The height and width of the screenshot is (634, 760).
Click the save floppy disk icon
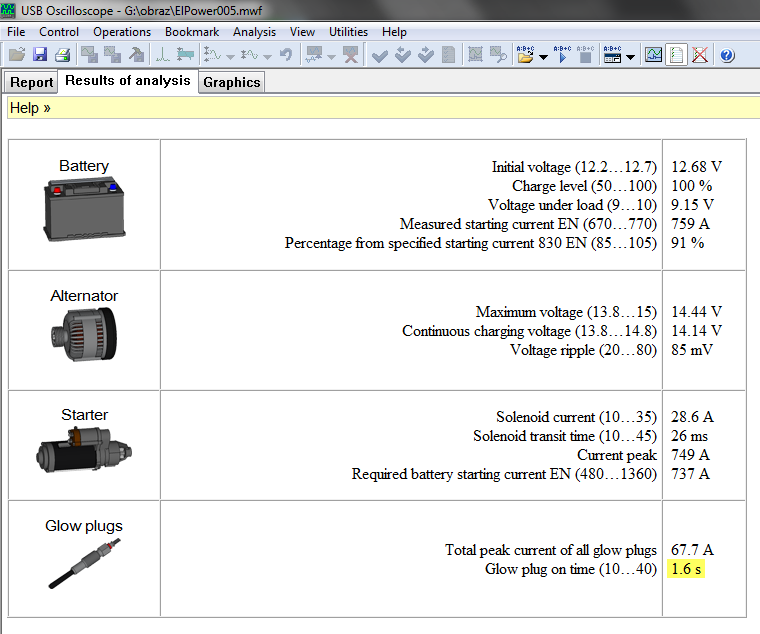(39, 55)
